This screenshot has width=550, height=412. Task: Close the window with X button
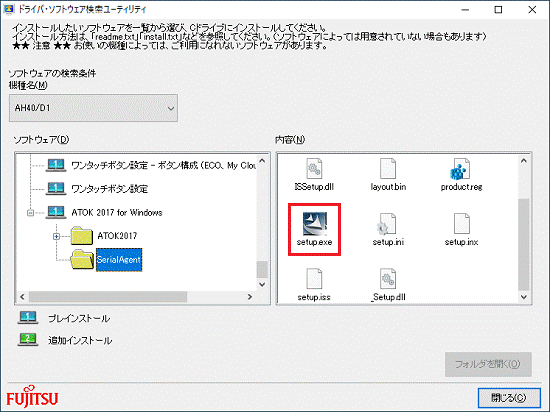point(532,9)
